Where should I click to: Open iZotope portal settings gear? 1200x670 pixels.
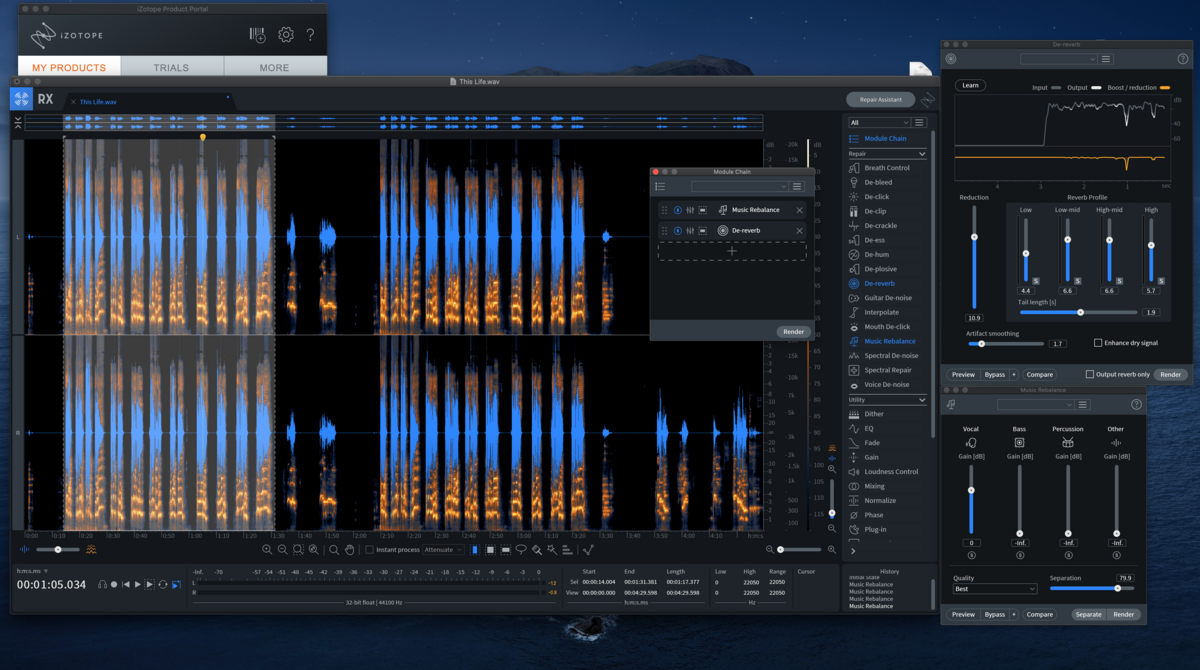[286, 36]
